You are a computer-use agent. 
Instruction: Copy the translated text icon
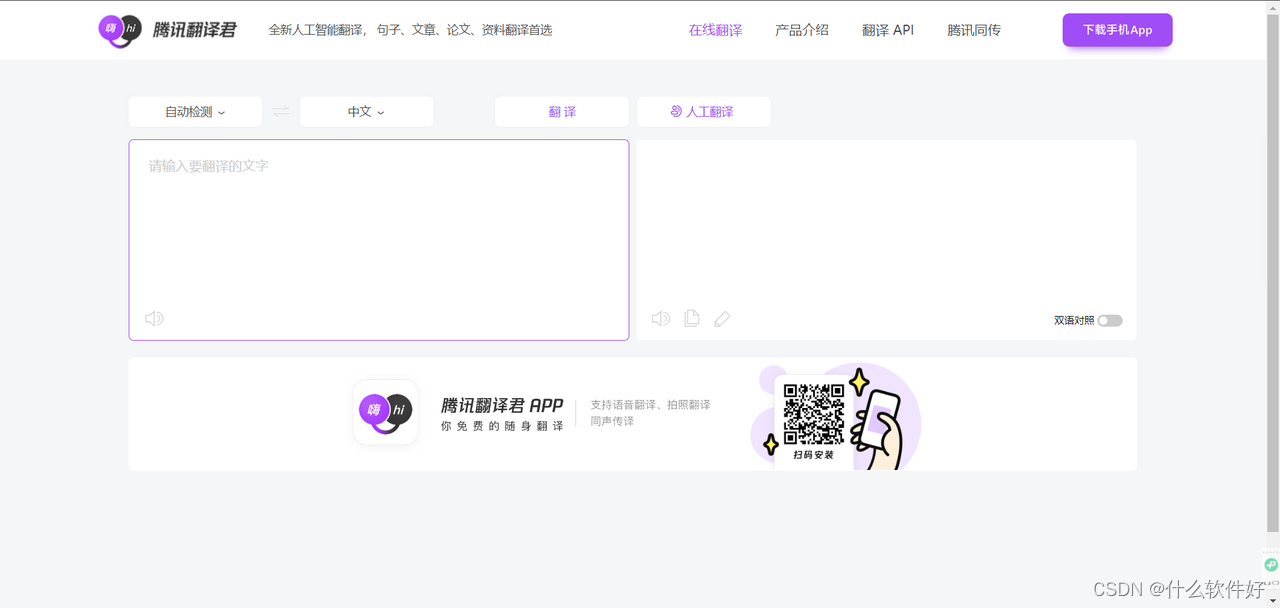692,318
